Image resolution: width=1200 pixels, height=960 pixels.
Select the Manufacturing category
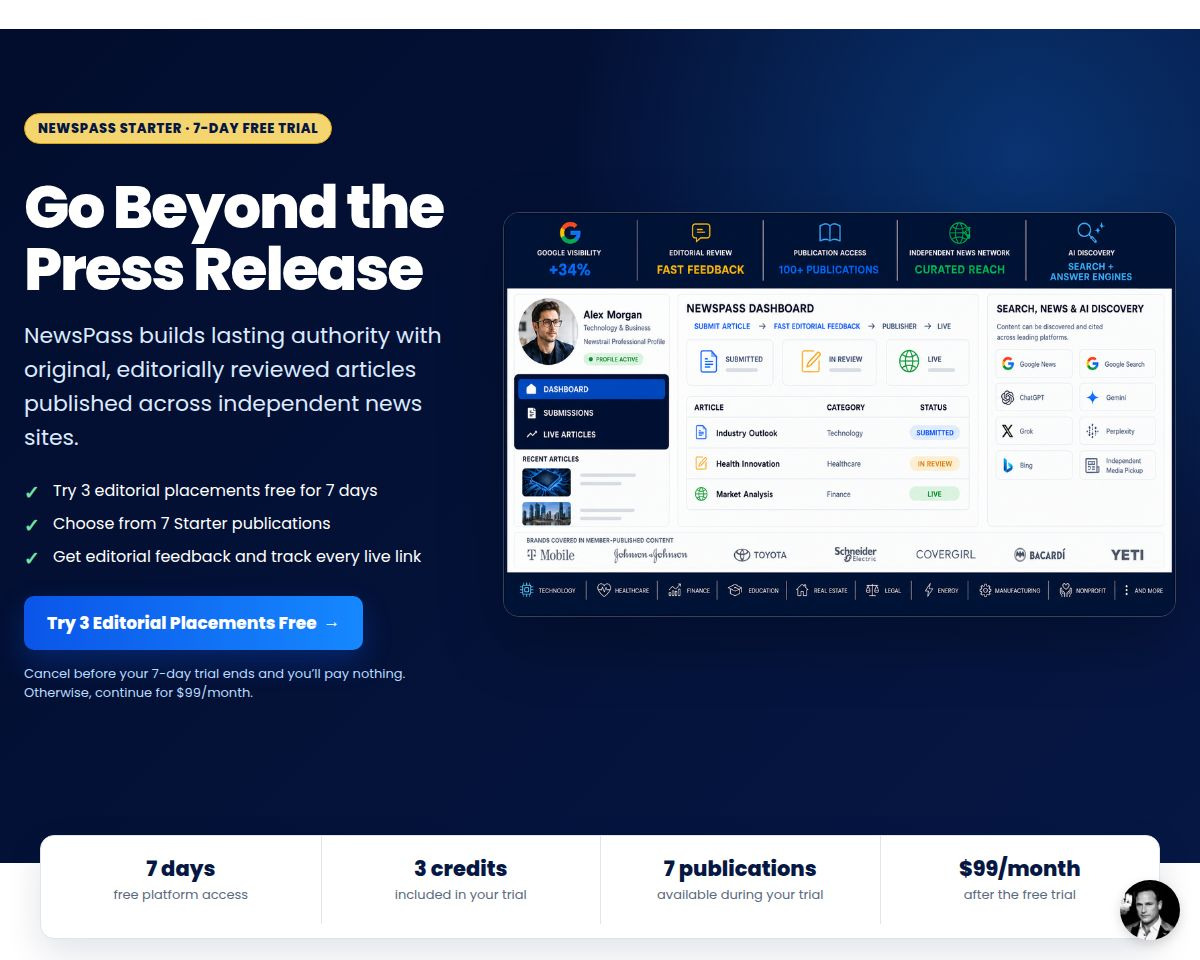pyautogui.click(x=1010, y=591)
